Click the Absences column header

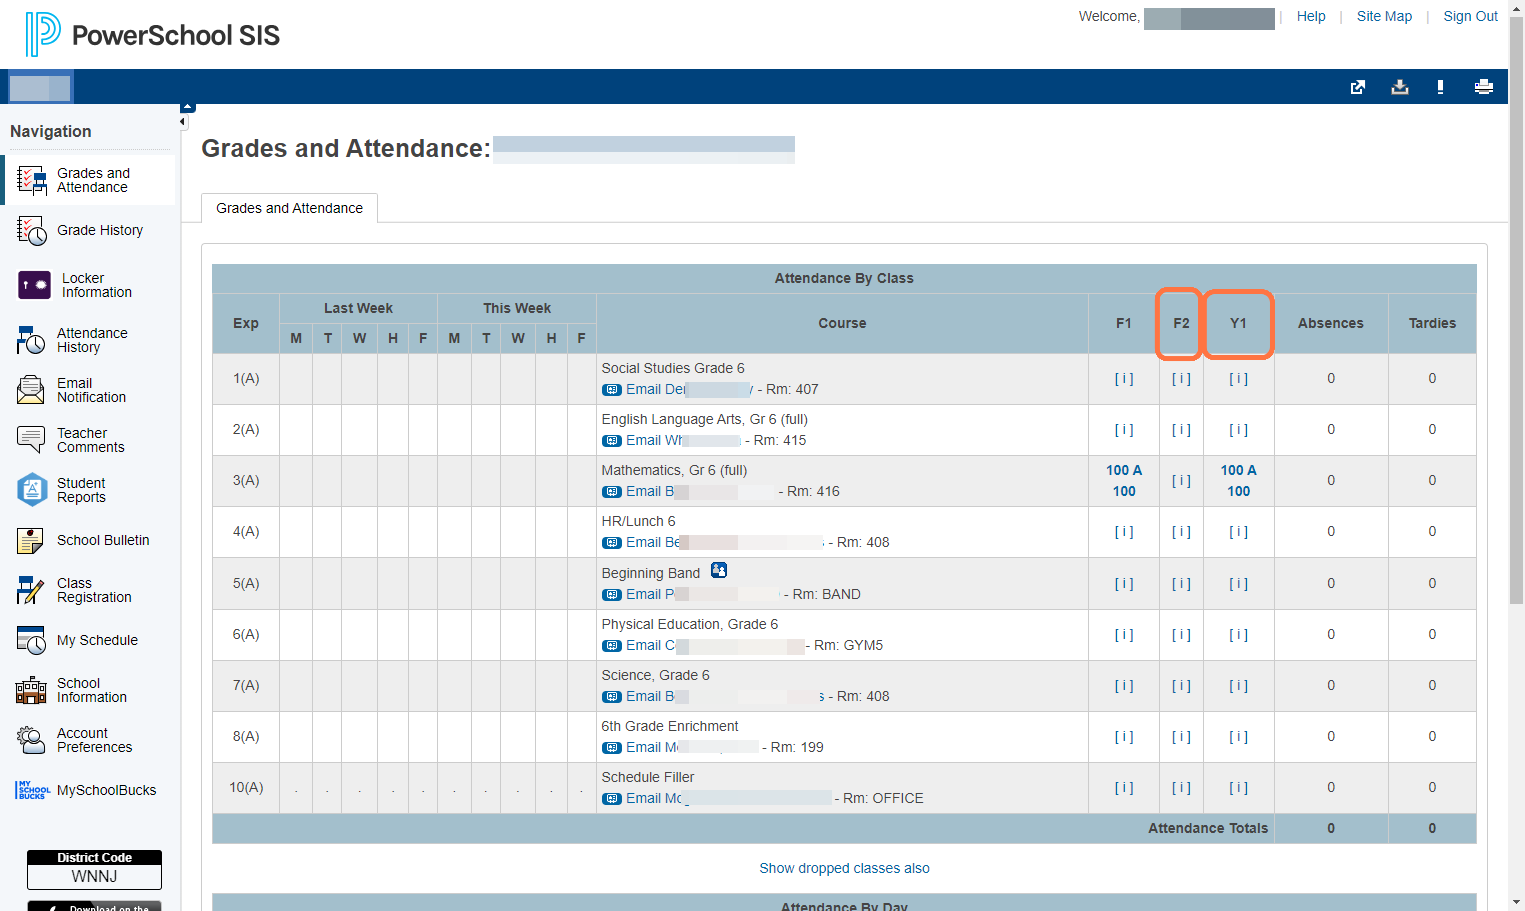pyautogui.click(x=1331, y=323)
